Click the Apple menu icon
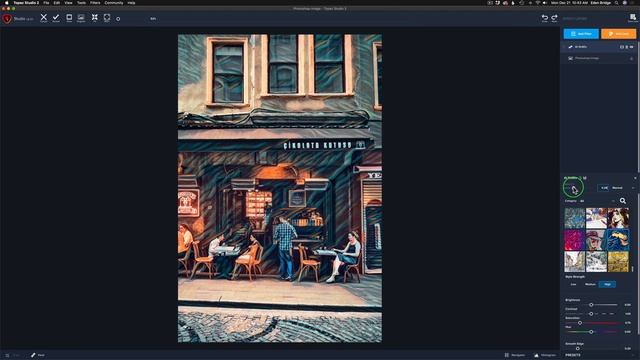Image resolution: width=640 pixels, height=360 pixels. click(6, 3)
